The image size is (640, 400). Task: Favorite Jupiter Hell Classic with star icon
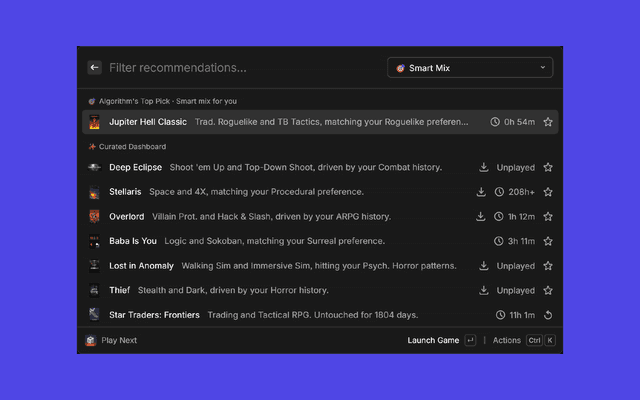(548, 122)
